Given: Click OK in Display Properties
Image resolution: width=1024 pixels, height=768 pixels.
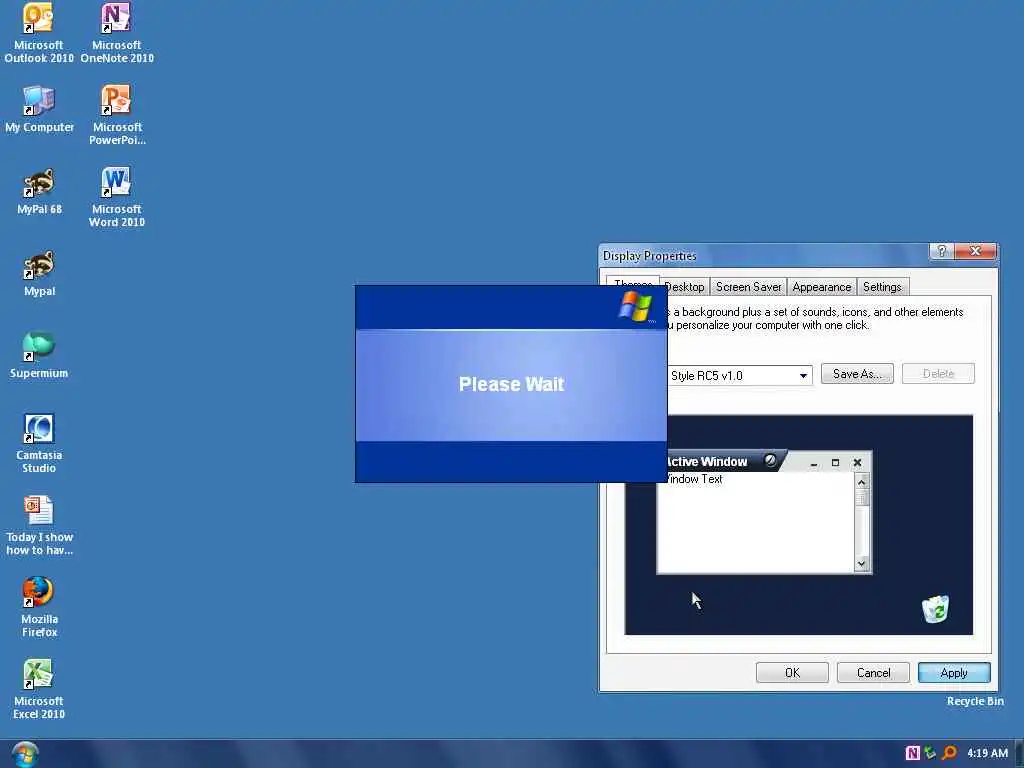Looking at the screenshot, I should pyautogui.click(x=792, y=673).
